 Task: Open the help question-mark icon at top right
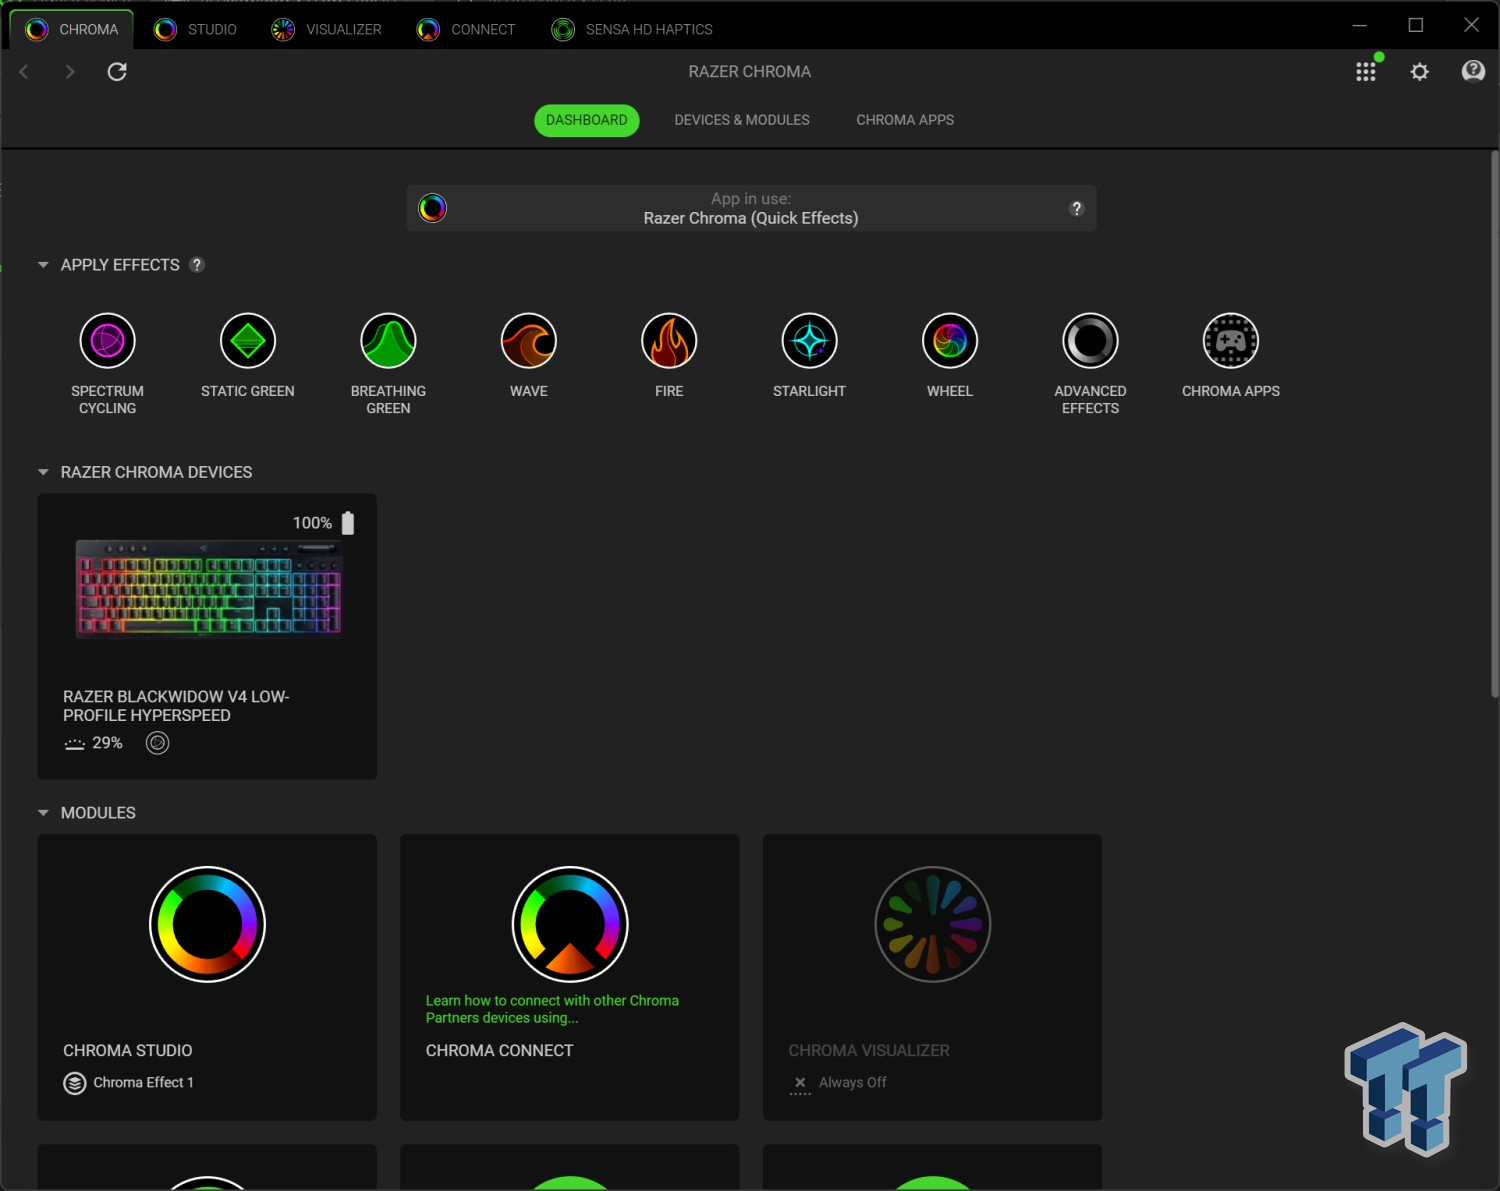click(x=1473, y=71)
